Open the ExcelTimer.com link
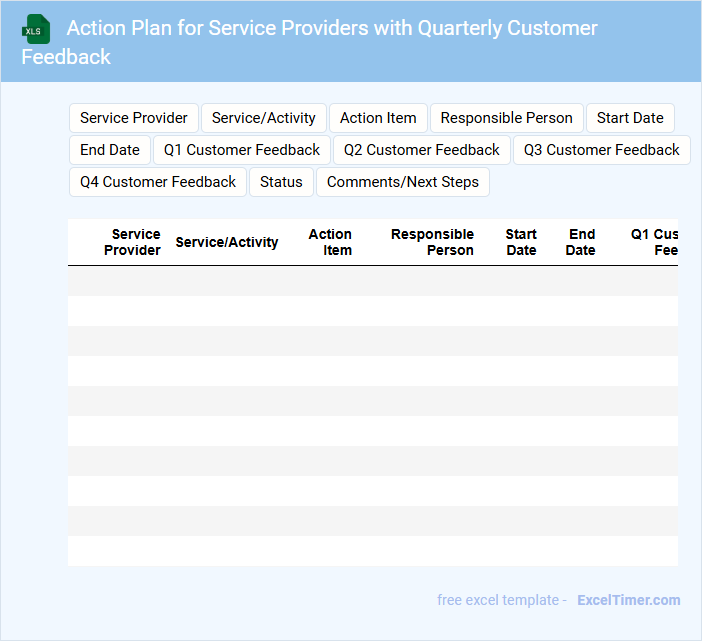This screenshot has width=702, height=641. point(628,600)
